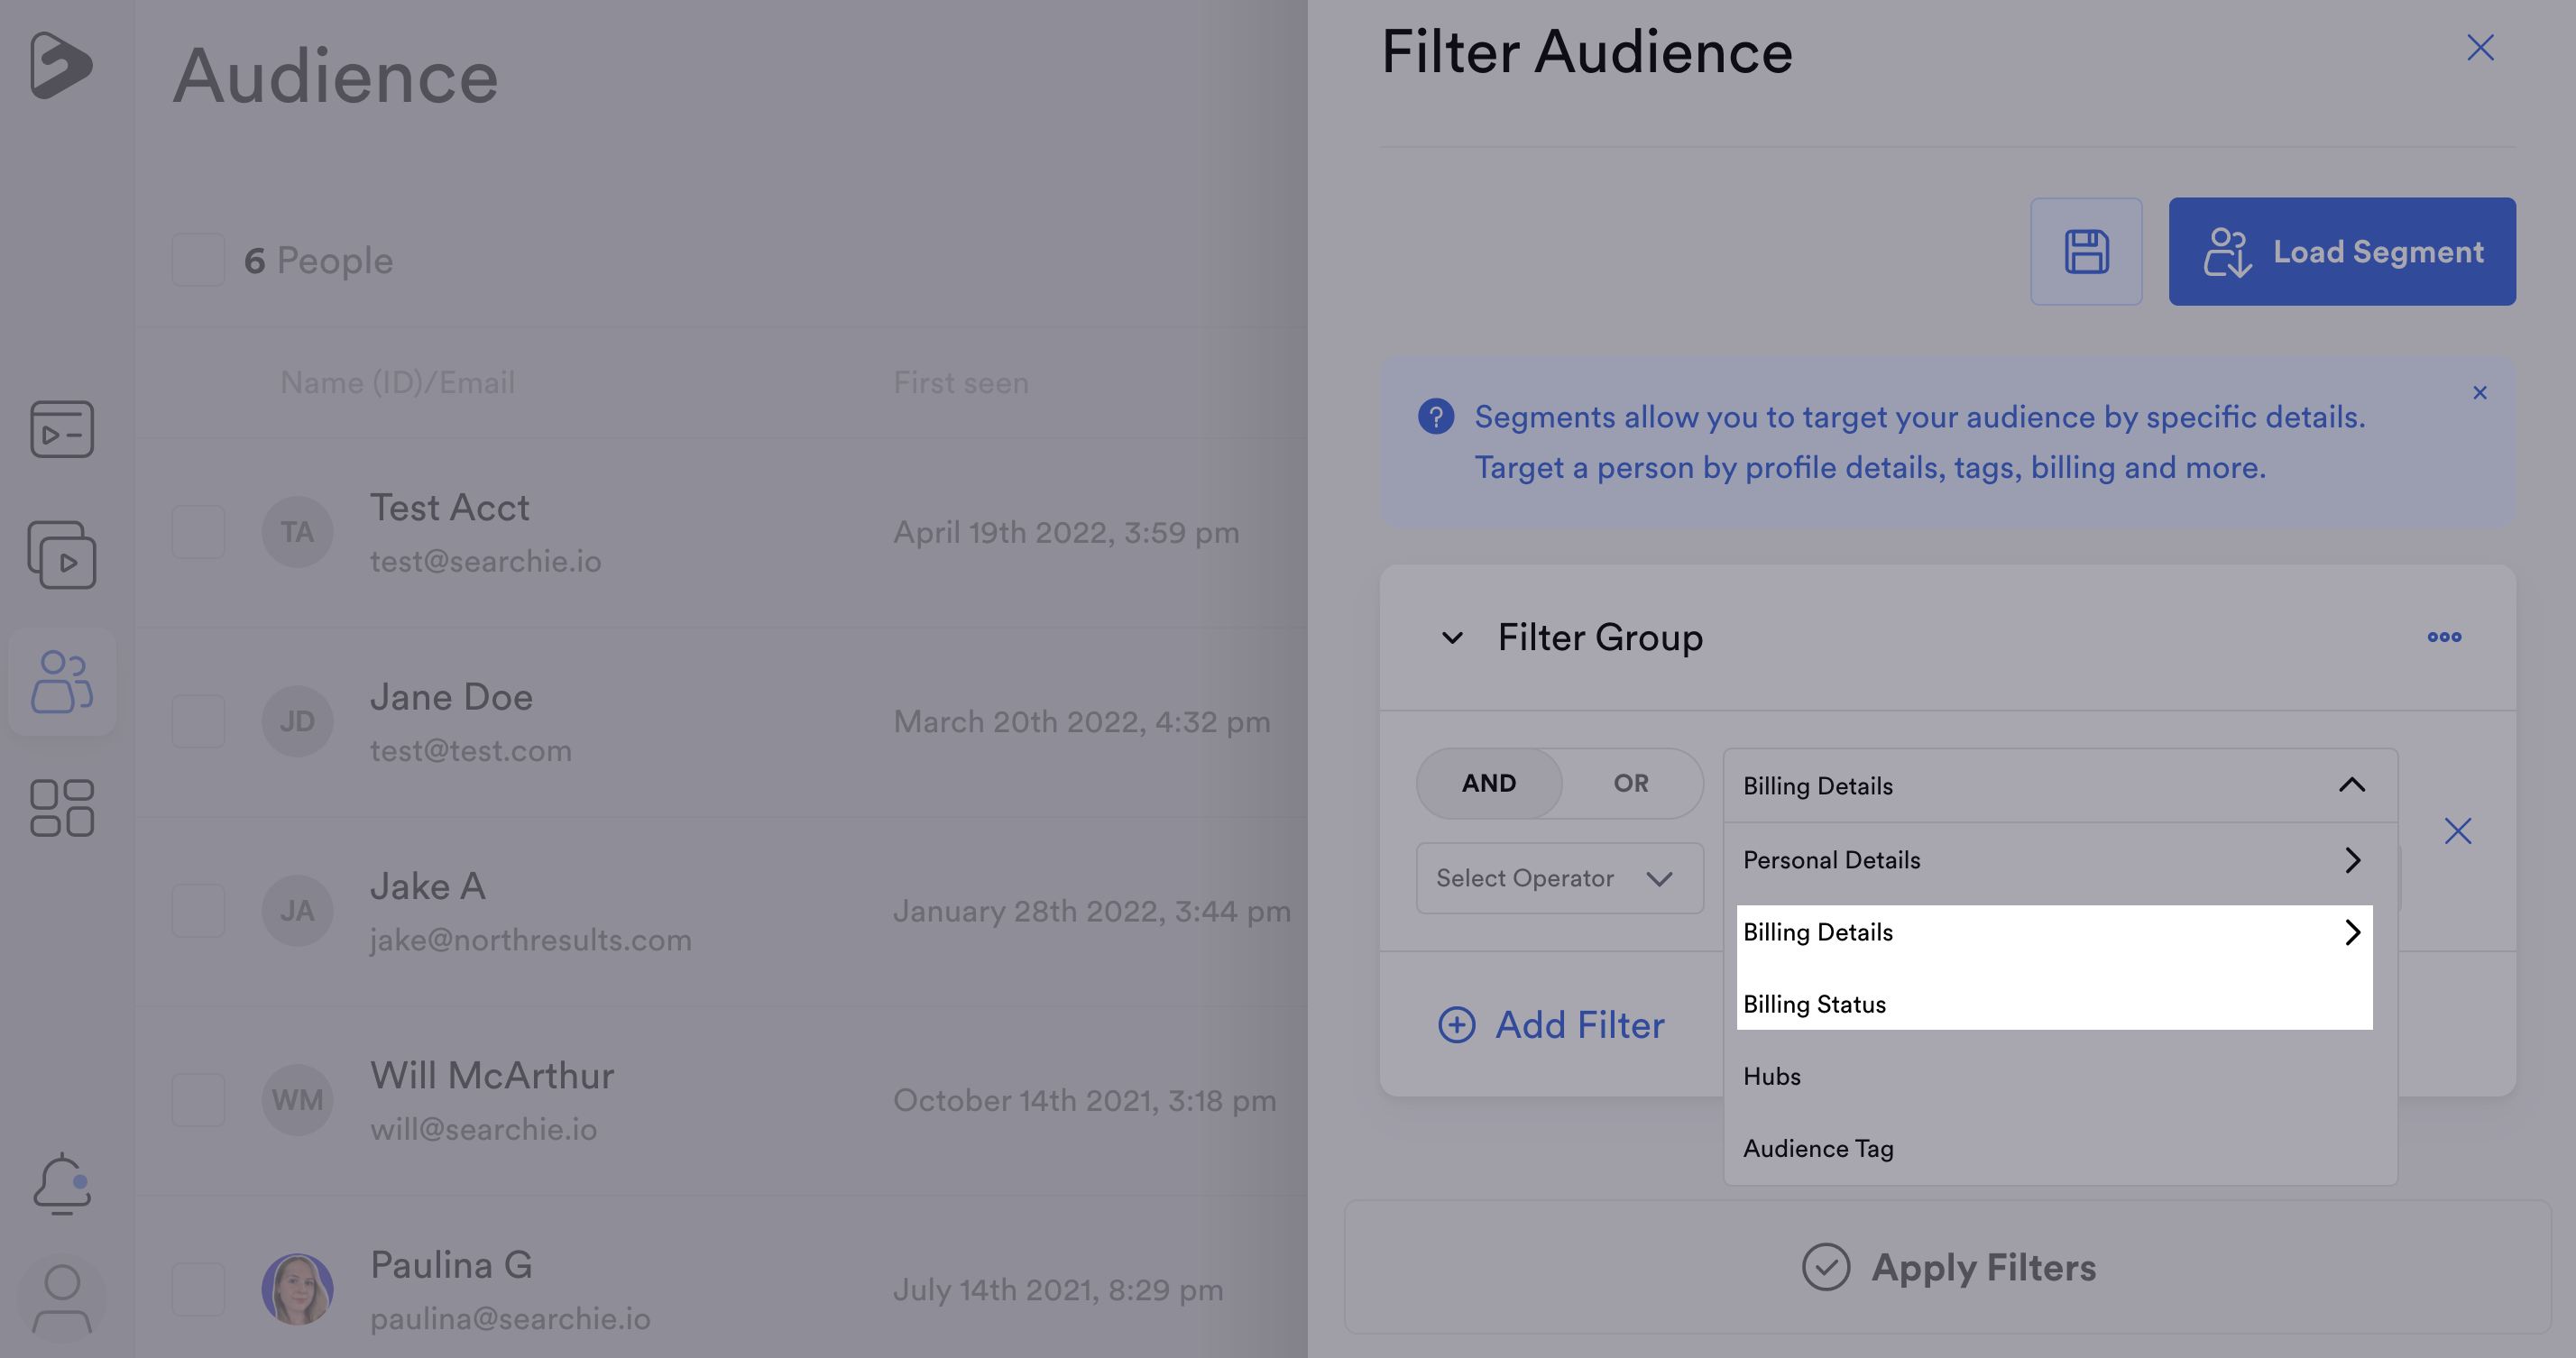Click the March 20th 2022 date cell
This screenshot has height=1358, width=2576.
(x=1081, y=721)
